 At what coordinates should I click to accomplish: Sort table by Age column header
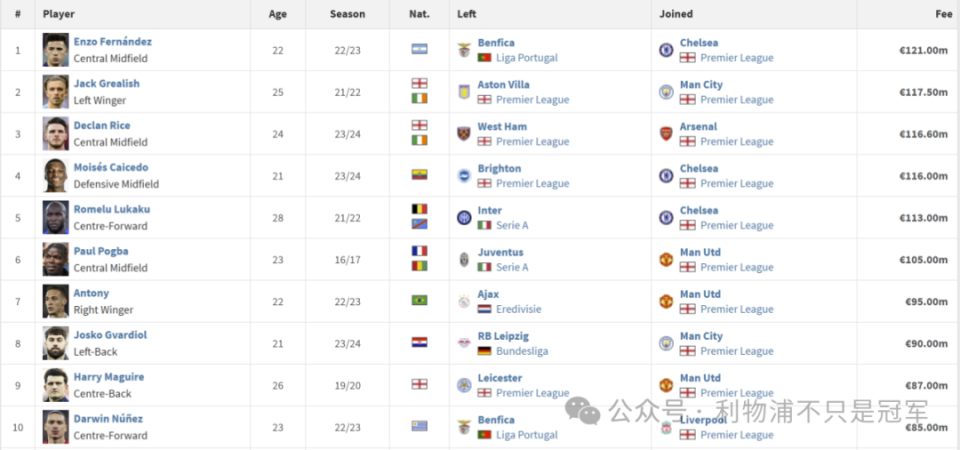click(x=277, y=13)
